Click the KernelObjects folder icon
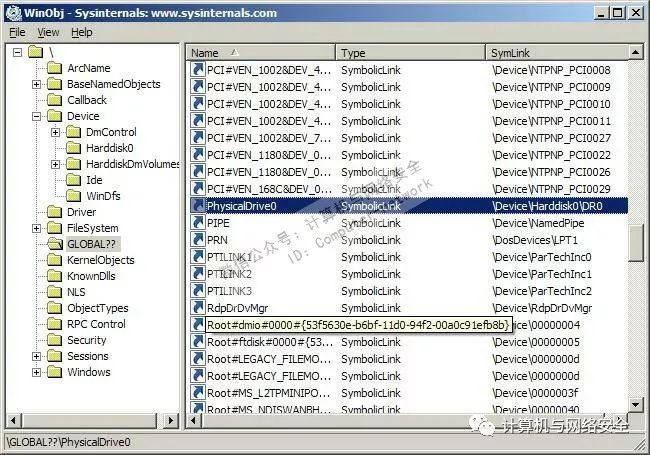650x455 pixels. pos(54,260)
